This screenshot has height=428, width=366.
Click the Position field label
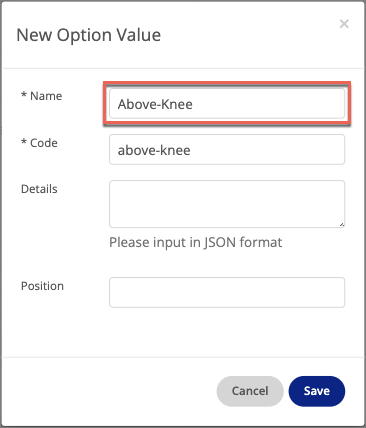(x=42, y=286)
